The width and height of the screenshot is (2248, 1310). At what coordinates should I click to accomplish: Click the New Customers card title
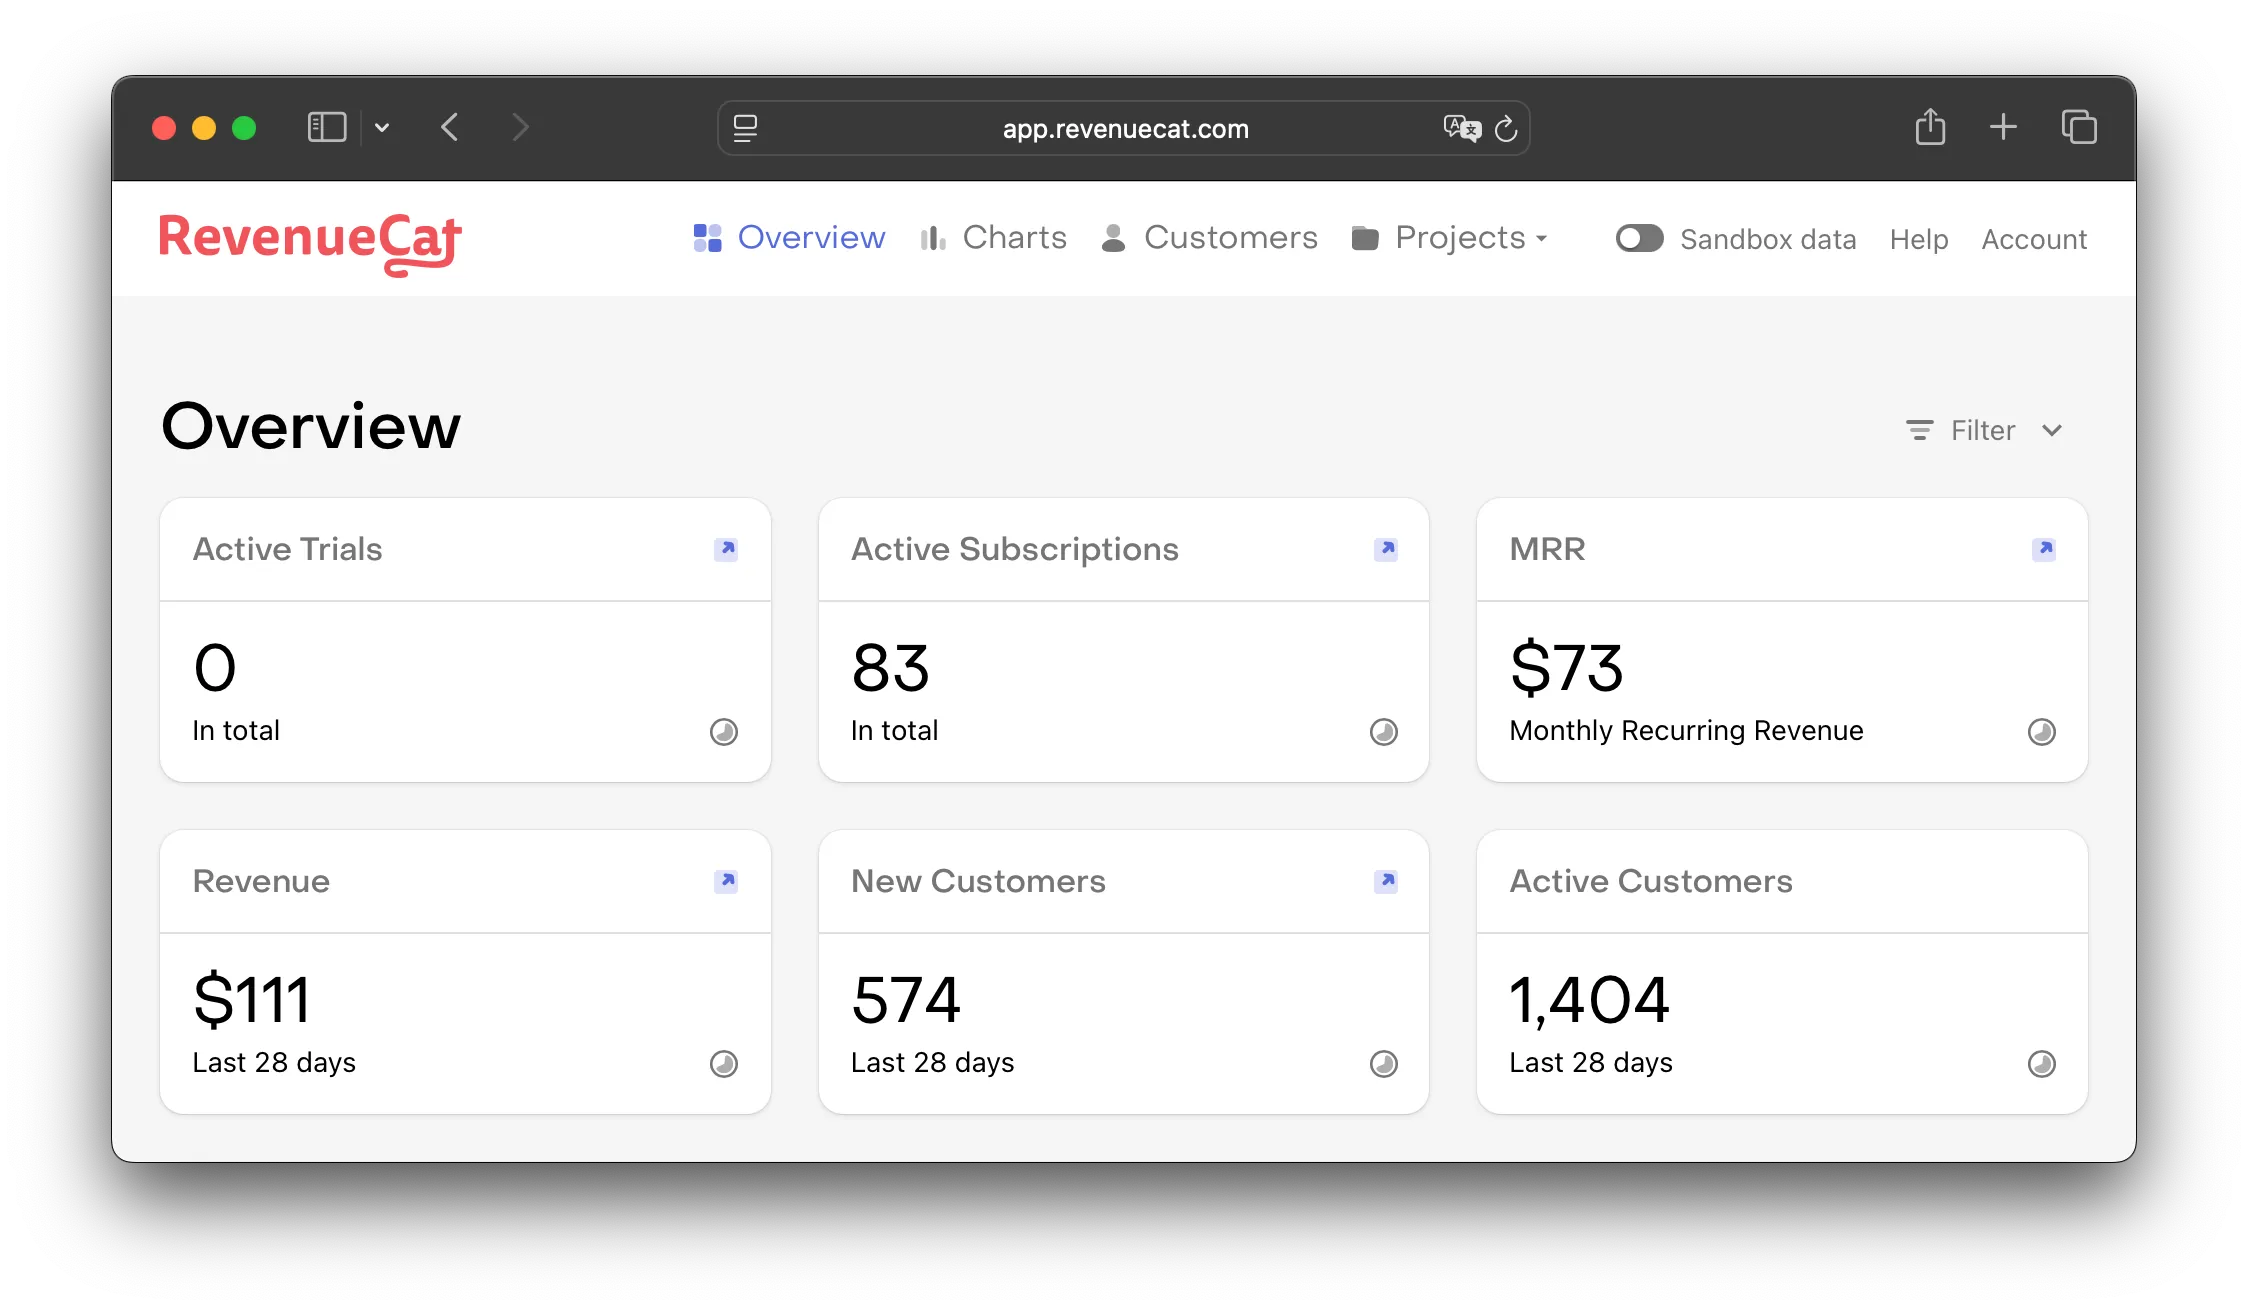click(978, 881)
